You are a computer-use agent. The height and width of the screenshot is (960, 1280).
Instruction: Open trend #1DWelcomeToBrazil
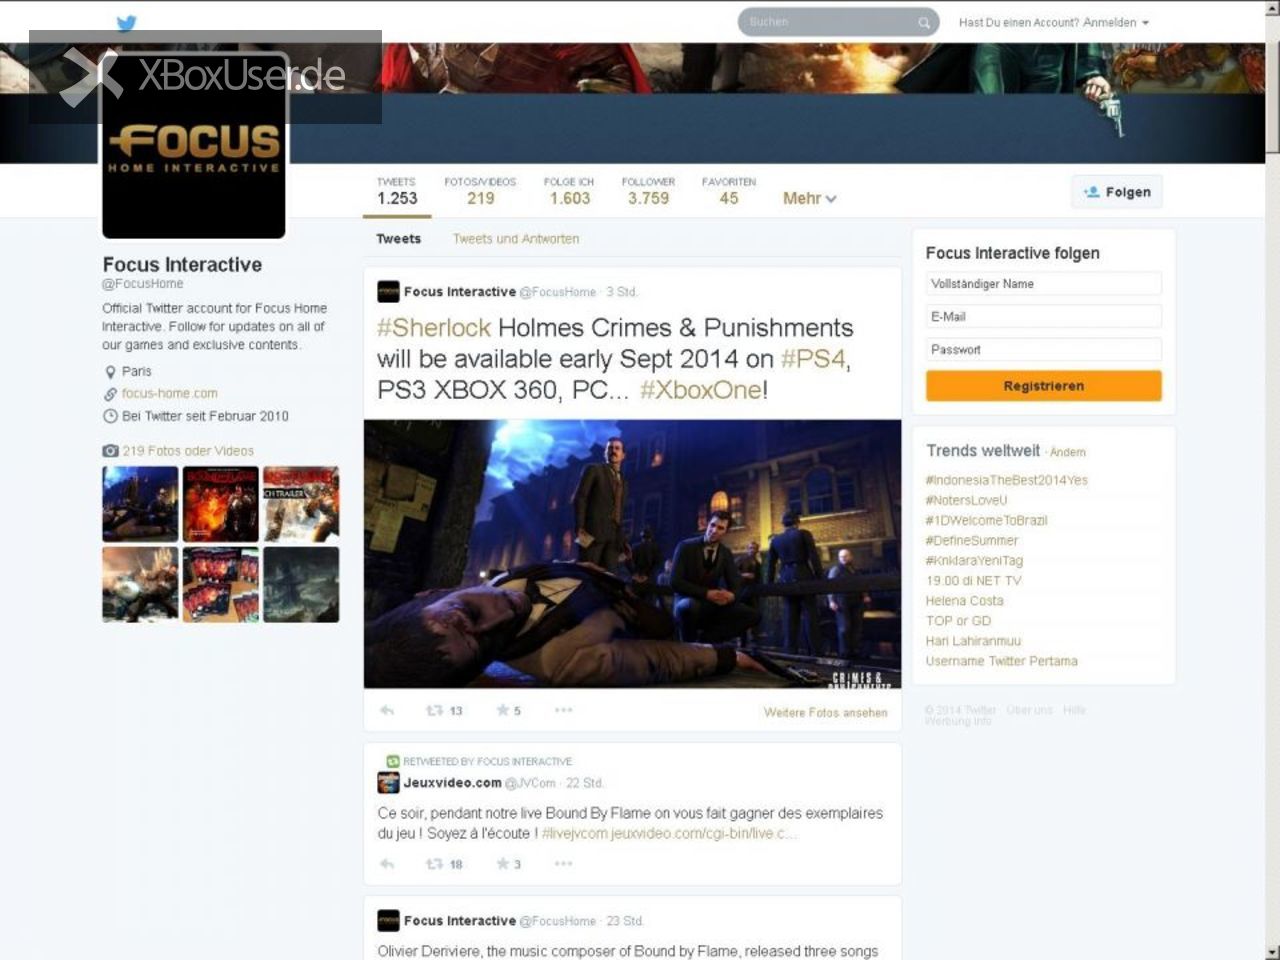986,520
